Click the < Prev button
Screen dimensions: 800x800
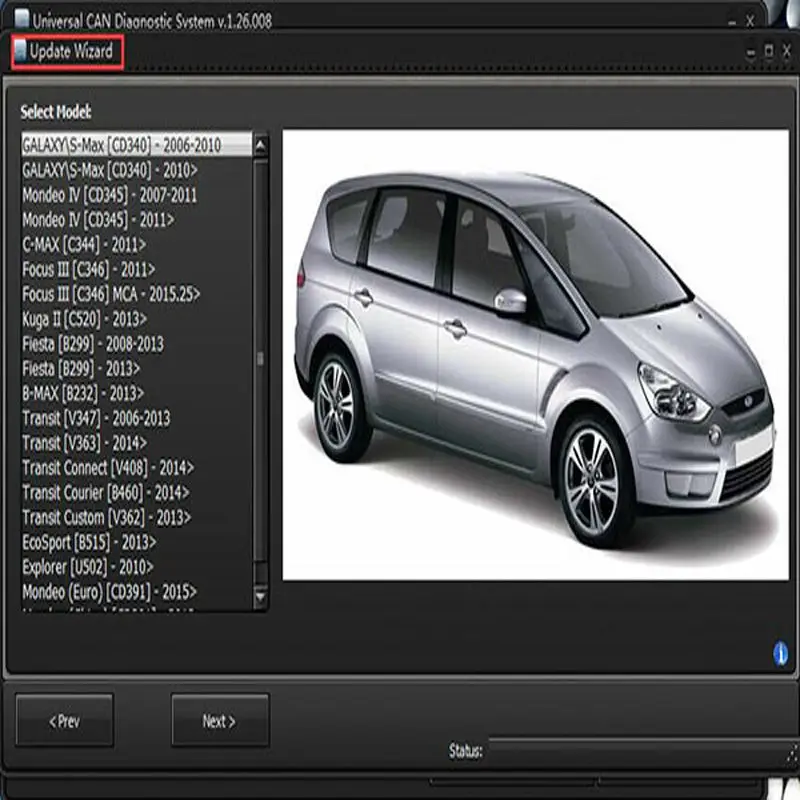coord(64,720)
